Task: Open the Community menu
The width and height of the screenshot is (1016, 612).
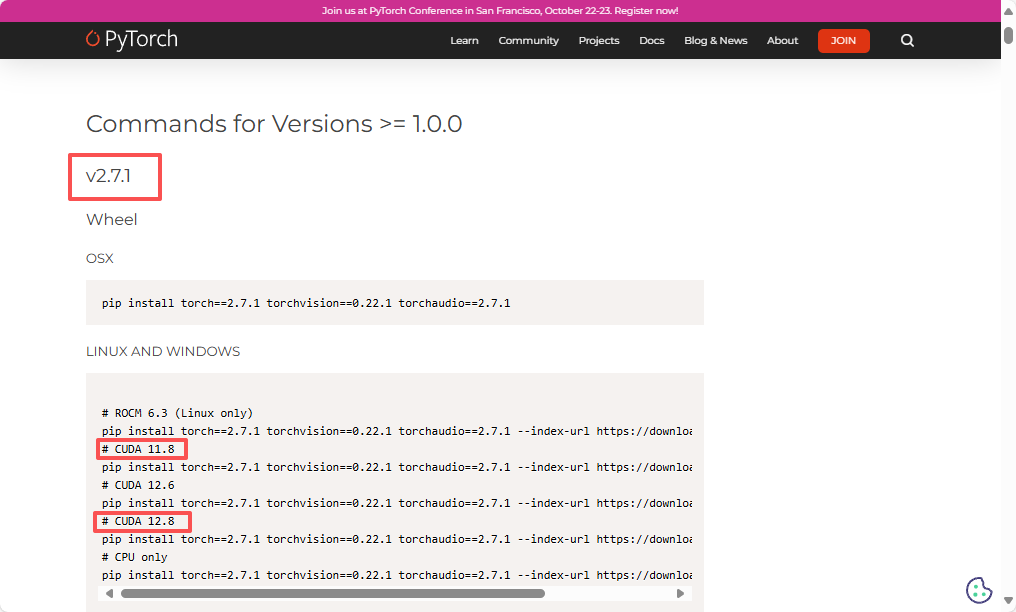Action: 528,40
